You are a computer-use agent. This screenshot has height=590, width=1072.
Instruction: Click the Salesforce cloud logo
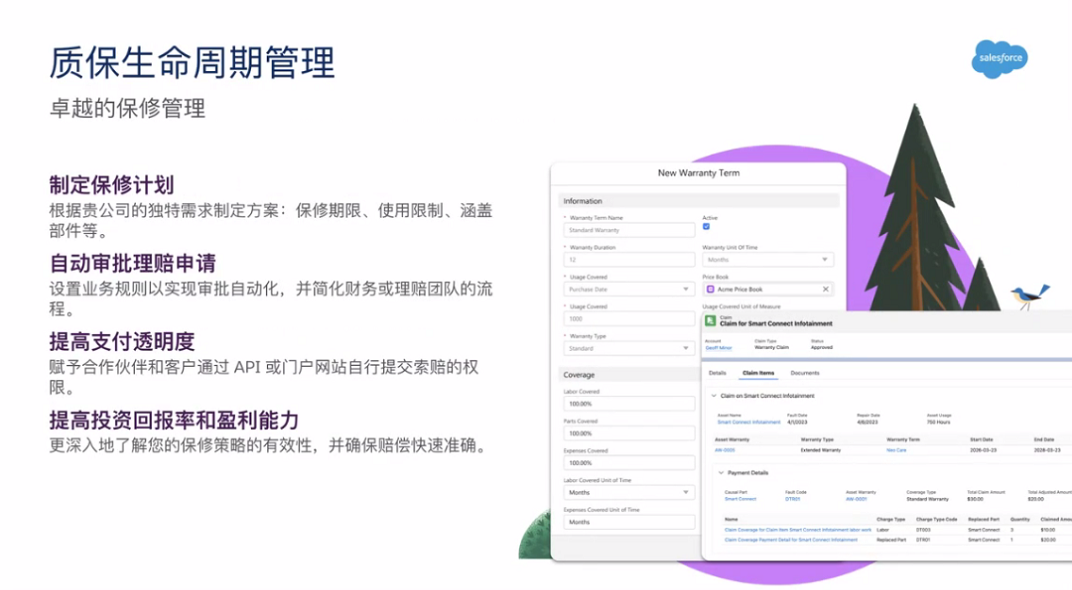click(999, 59)
